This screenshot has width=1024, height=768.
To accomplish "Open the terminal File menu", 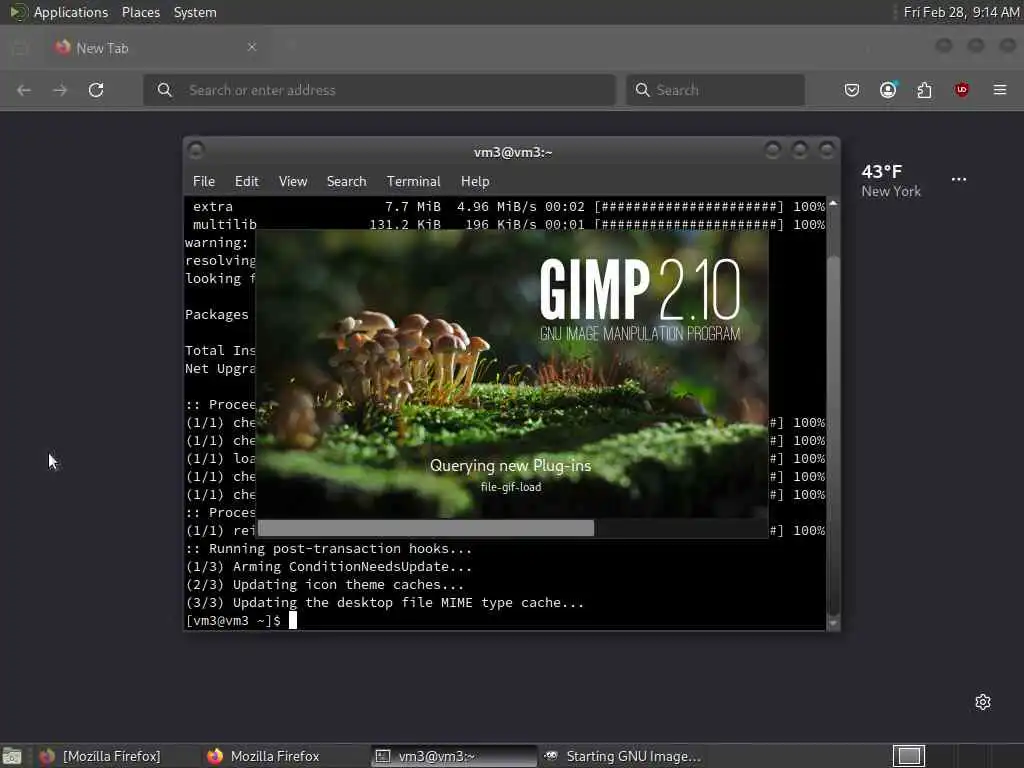I will 204,182.
